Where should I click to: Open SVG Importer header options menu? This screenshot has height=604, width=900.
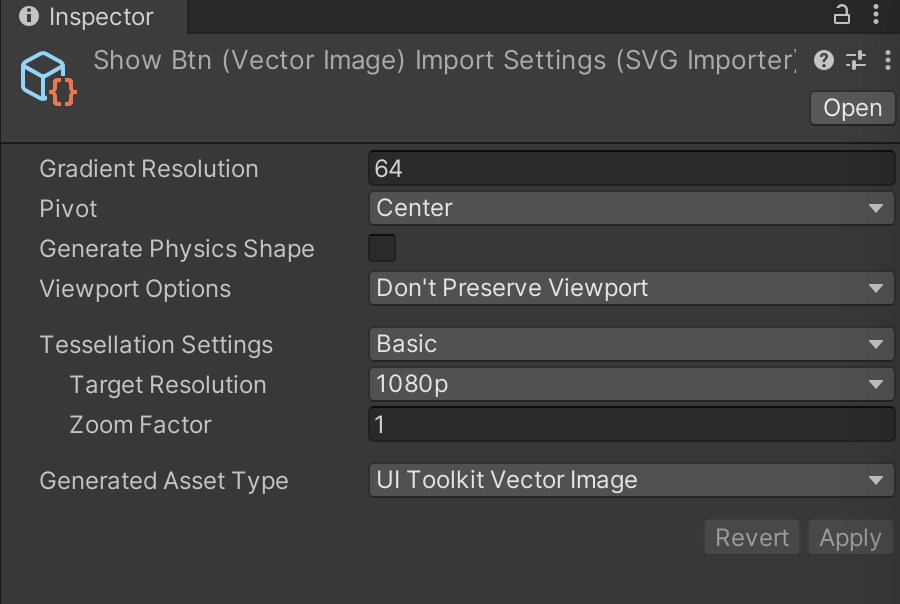pos(887,61)
